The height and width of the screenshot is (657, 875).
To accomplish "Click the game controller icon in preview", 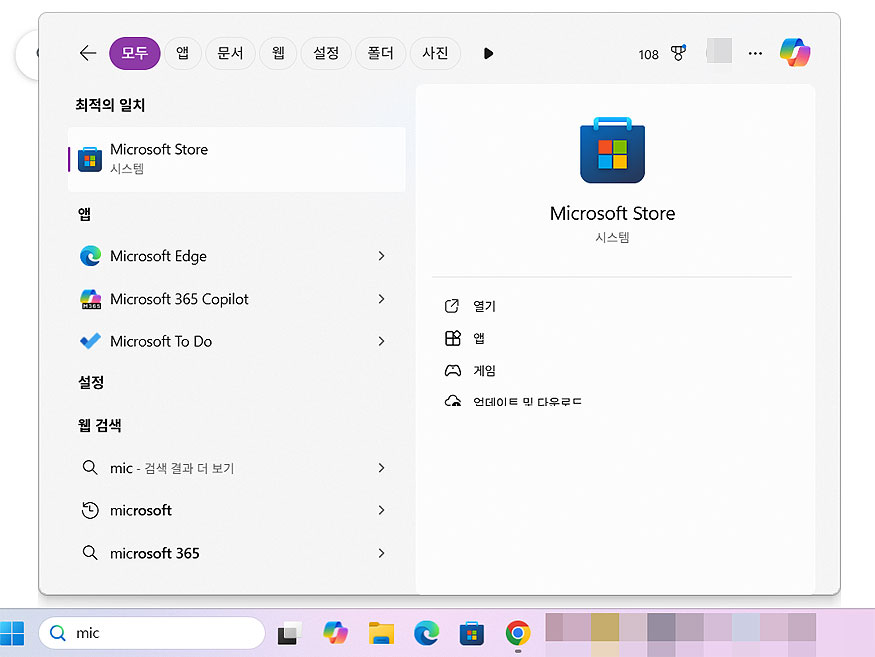I will pyautogui.click(x=453, y=371).
